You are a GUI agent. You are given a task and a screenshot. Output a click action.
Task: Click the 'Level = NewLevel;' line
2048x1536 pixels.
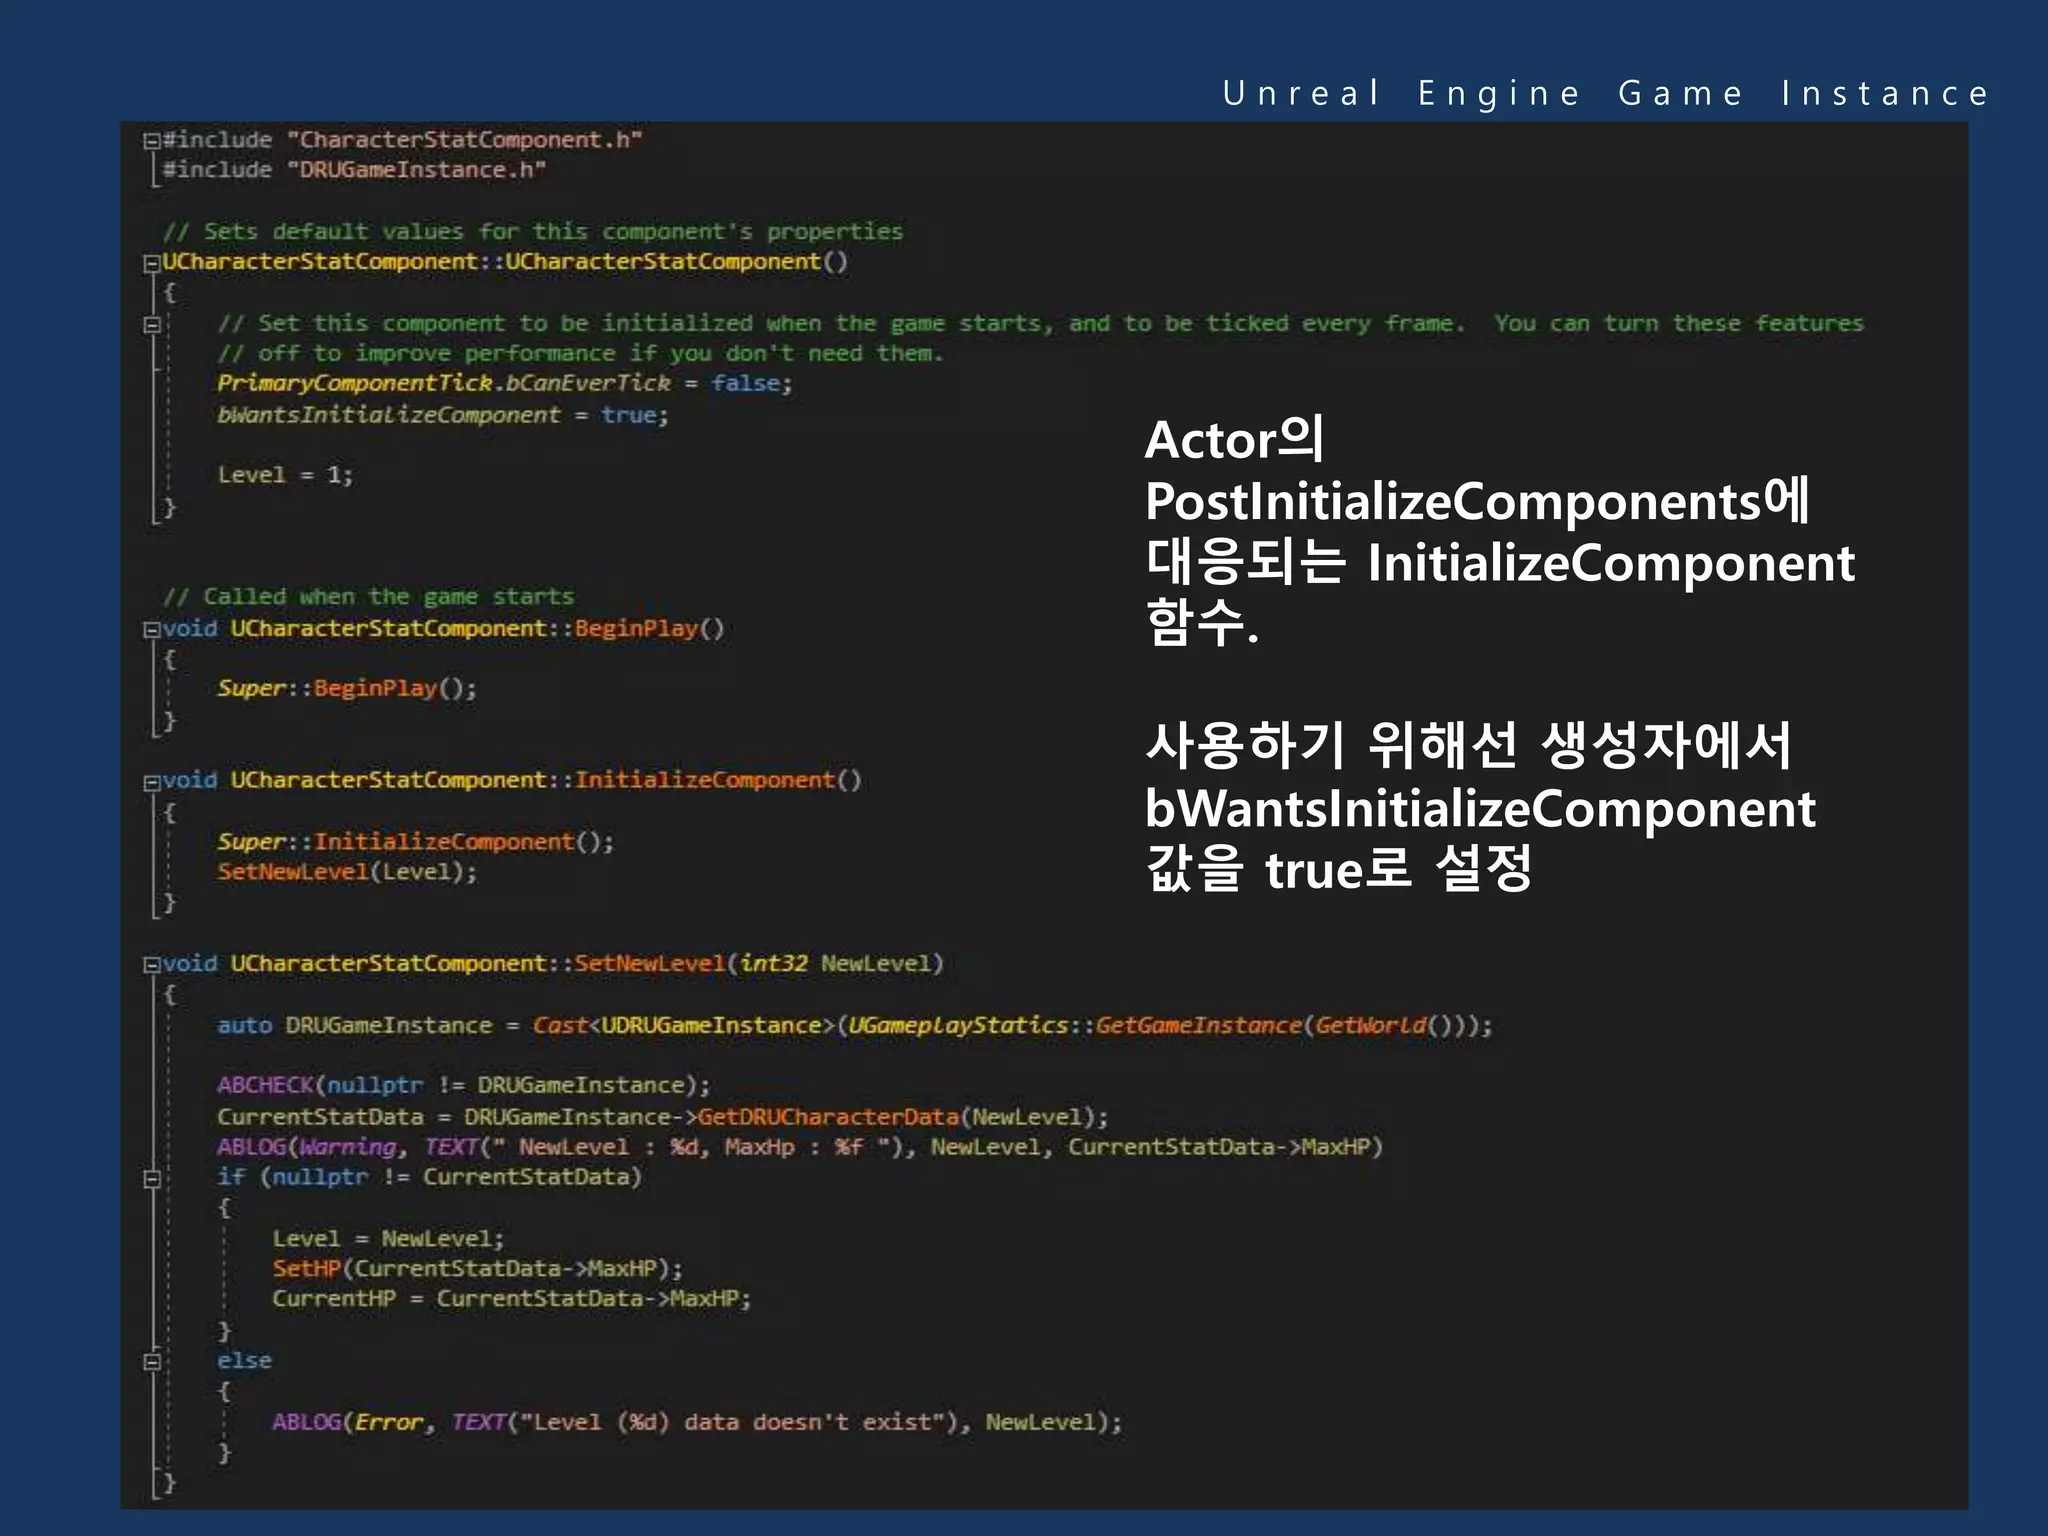388,1239
